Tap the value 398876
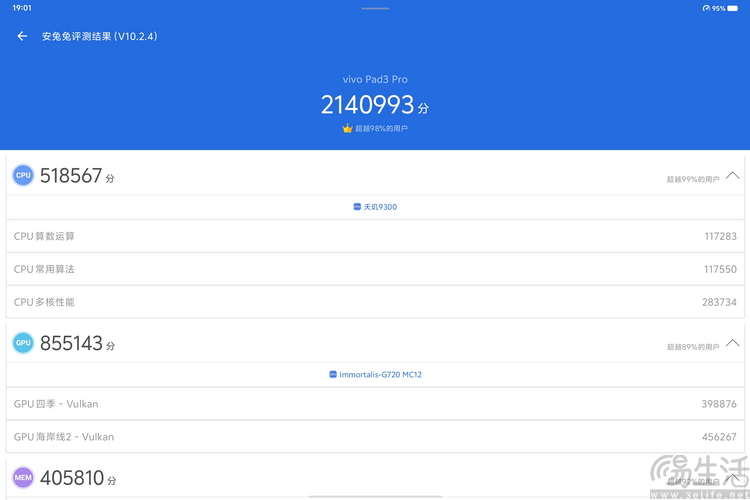750x500 pixels. click(x=719, y=404)
